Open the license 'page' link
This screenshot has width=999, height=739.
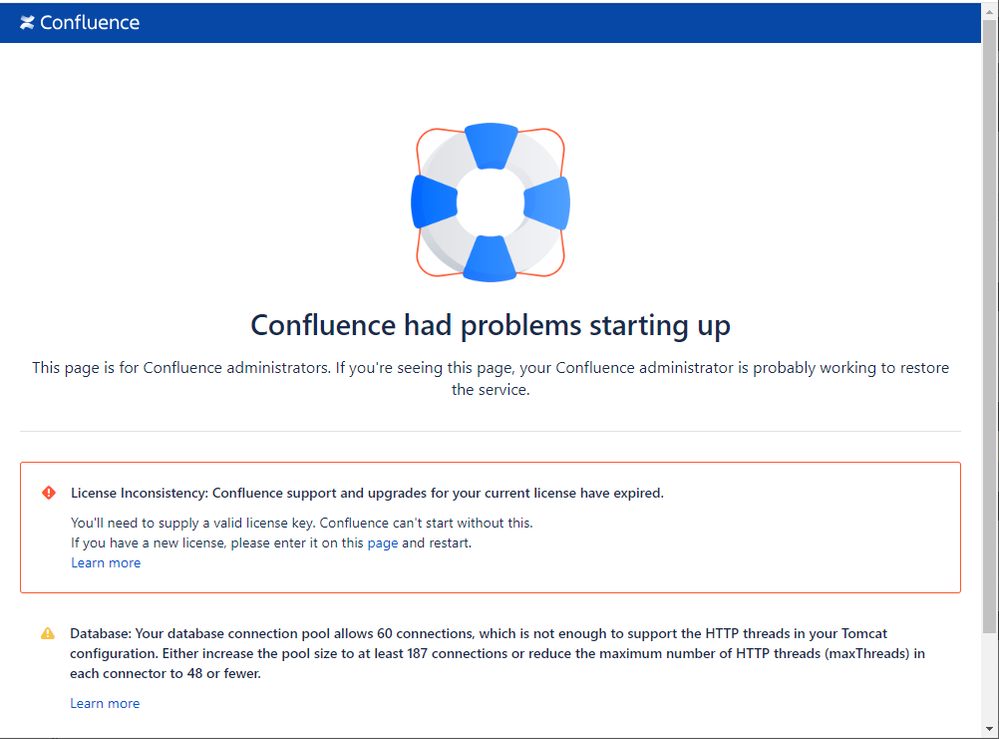382,543
